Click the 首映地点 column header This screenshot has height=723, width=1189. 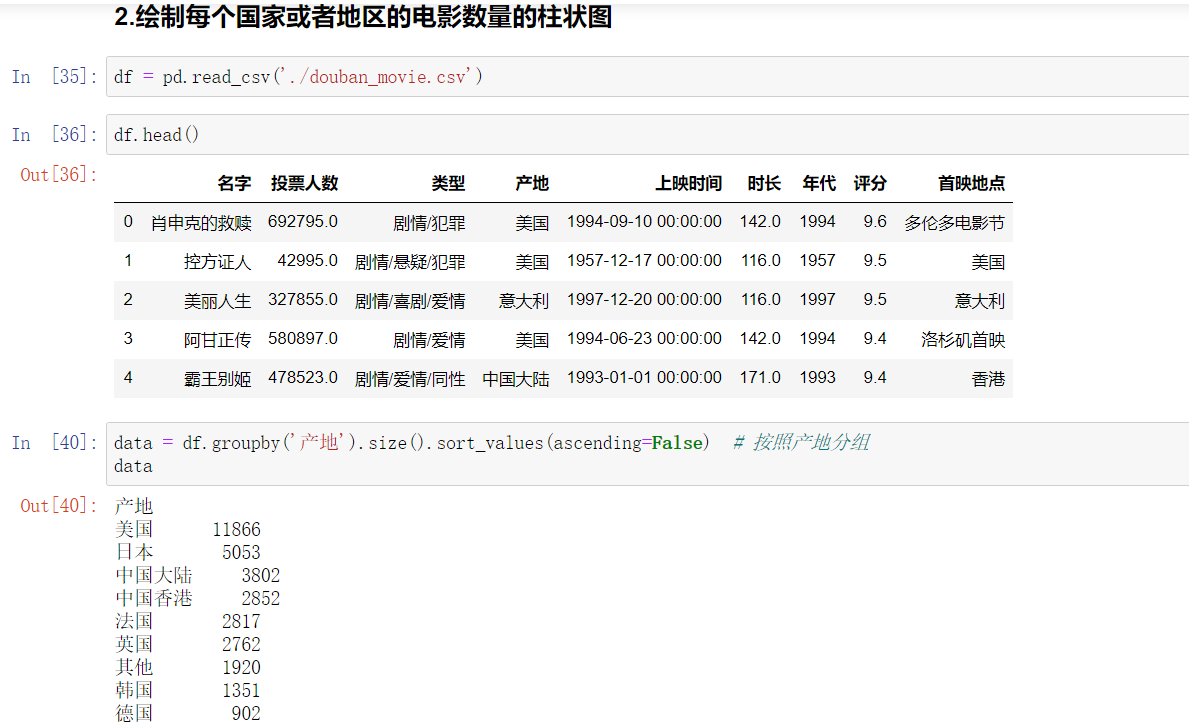coord(971,183)
